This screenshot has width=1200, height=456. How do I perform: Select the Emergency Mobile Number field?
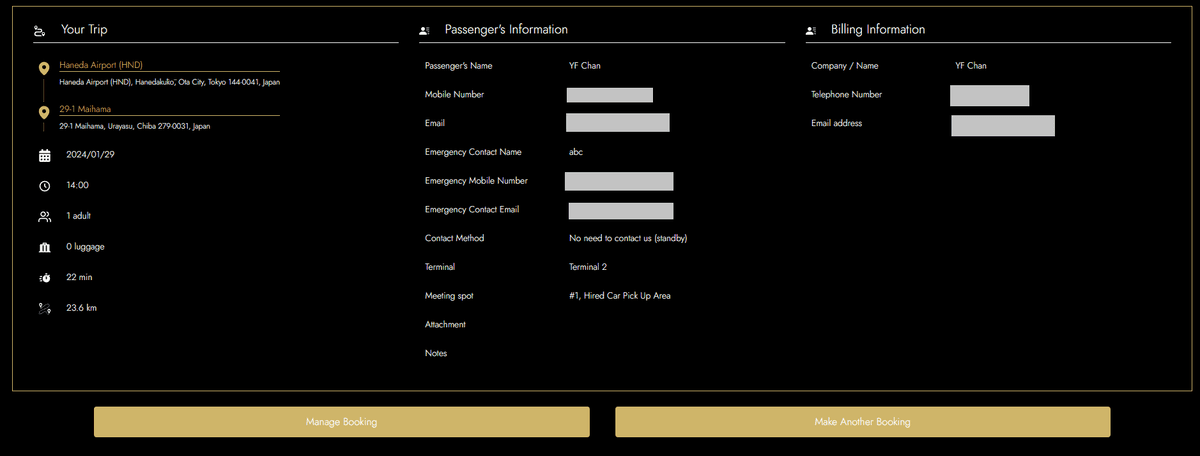click(x=618, y=181)
